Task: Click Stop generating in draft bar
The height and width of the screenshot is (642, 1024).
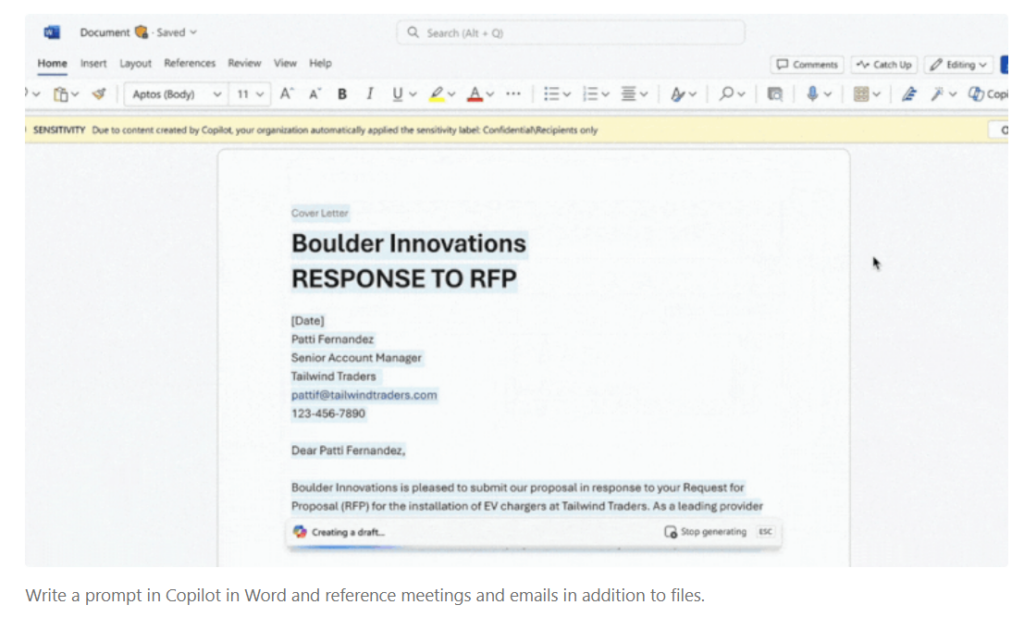Action: [705, 532]
